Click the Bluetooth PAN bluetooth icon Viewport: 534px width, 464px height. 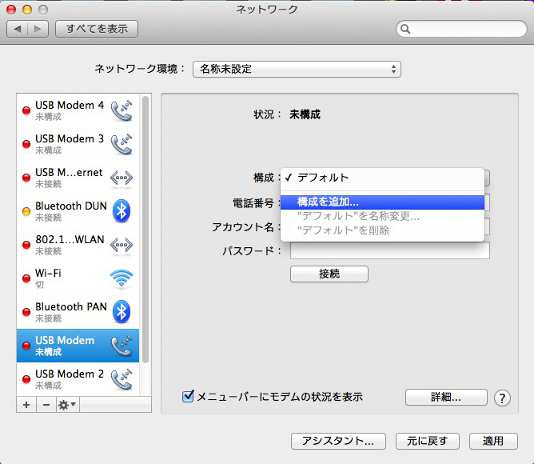click(x=121, y=311)
